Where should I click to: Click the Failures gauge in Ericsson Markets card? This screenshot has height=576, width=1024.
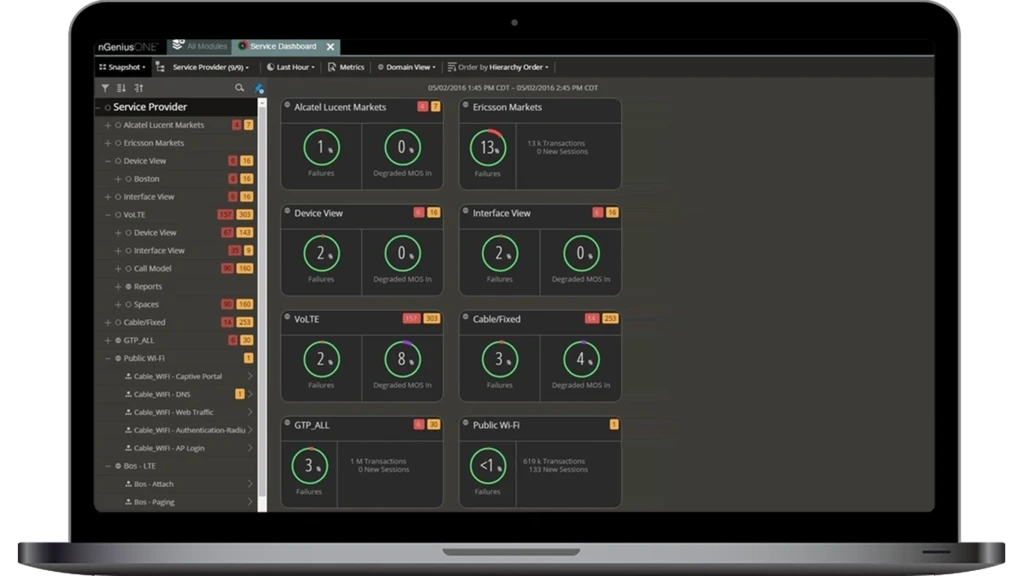[x=487, y=148]
